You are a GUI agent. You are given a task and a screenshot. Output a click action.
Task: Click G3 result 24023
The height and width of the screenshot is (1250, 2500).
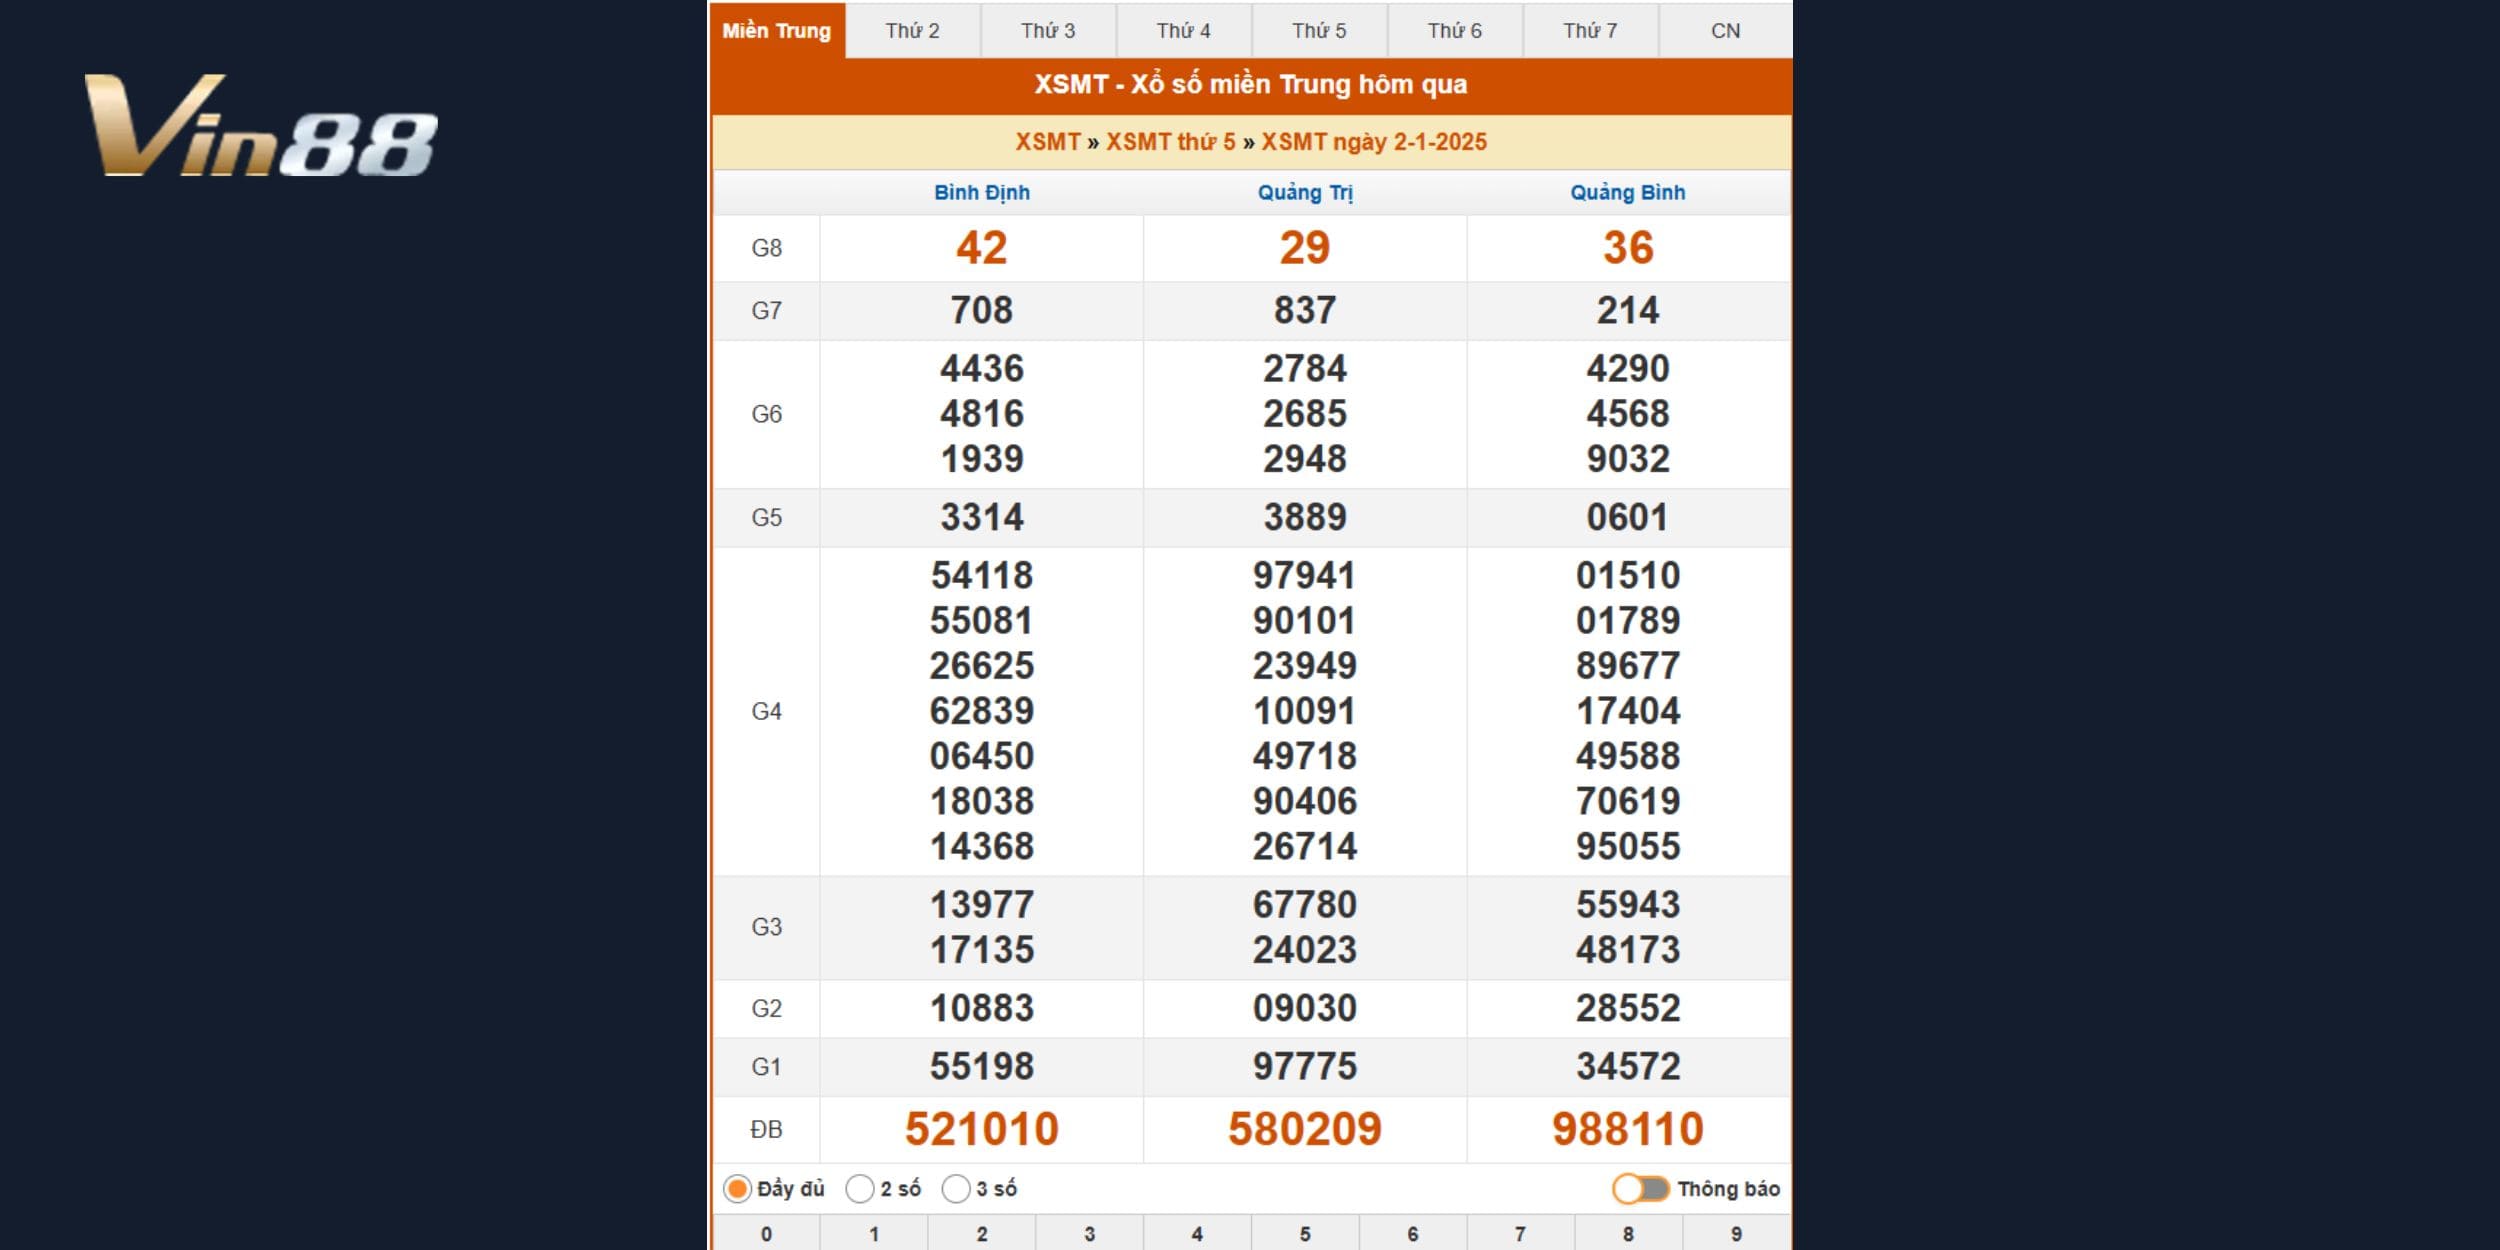click(1305, 951)
